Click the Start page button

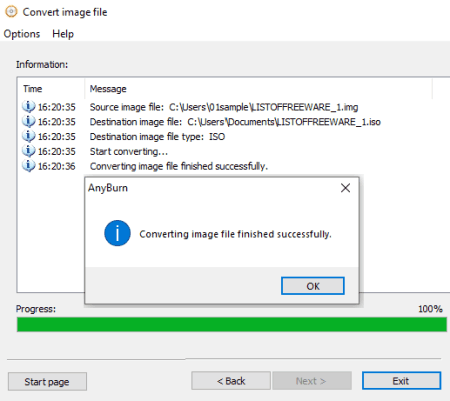[47, 382]
